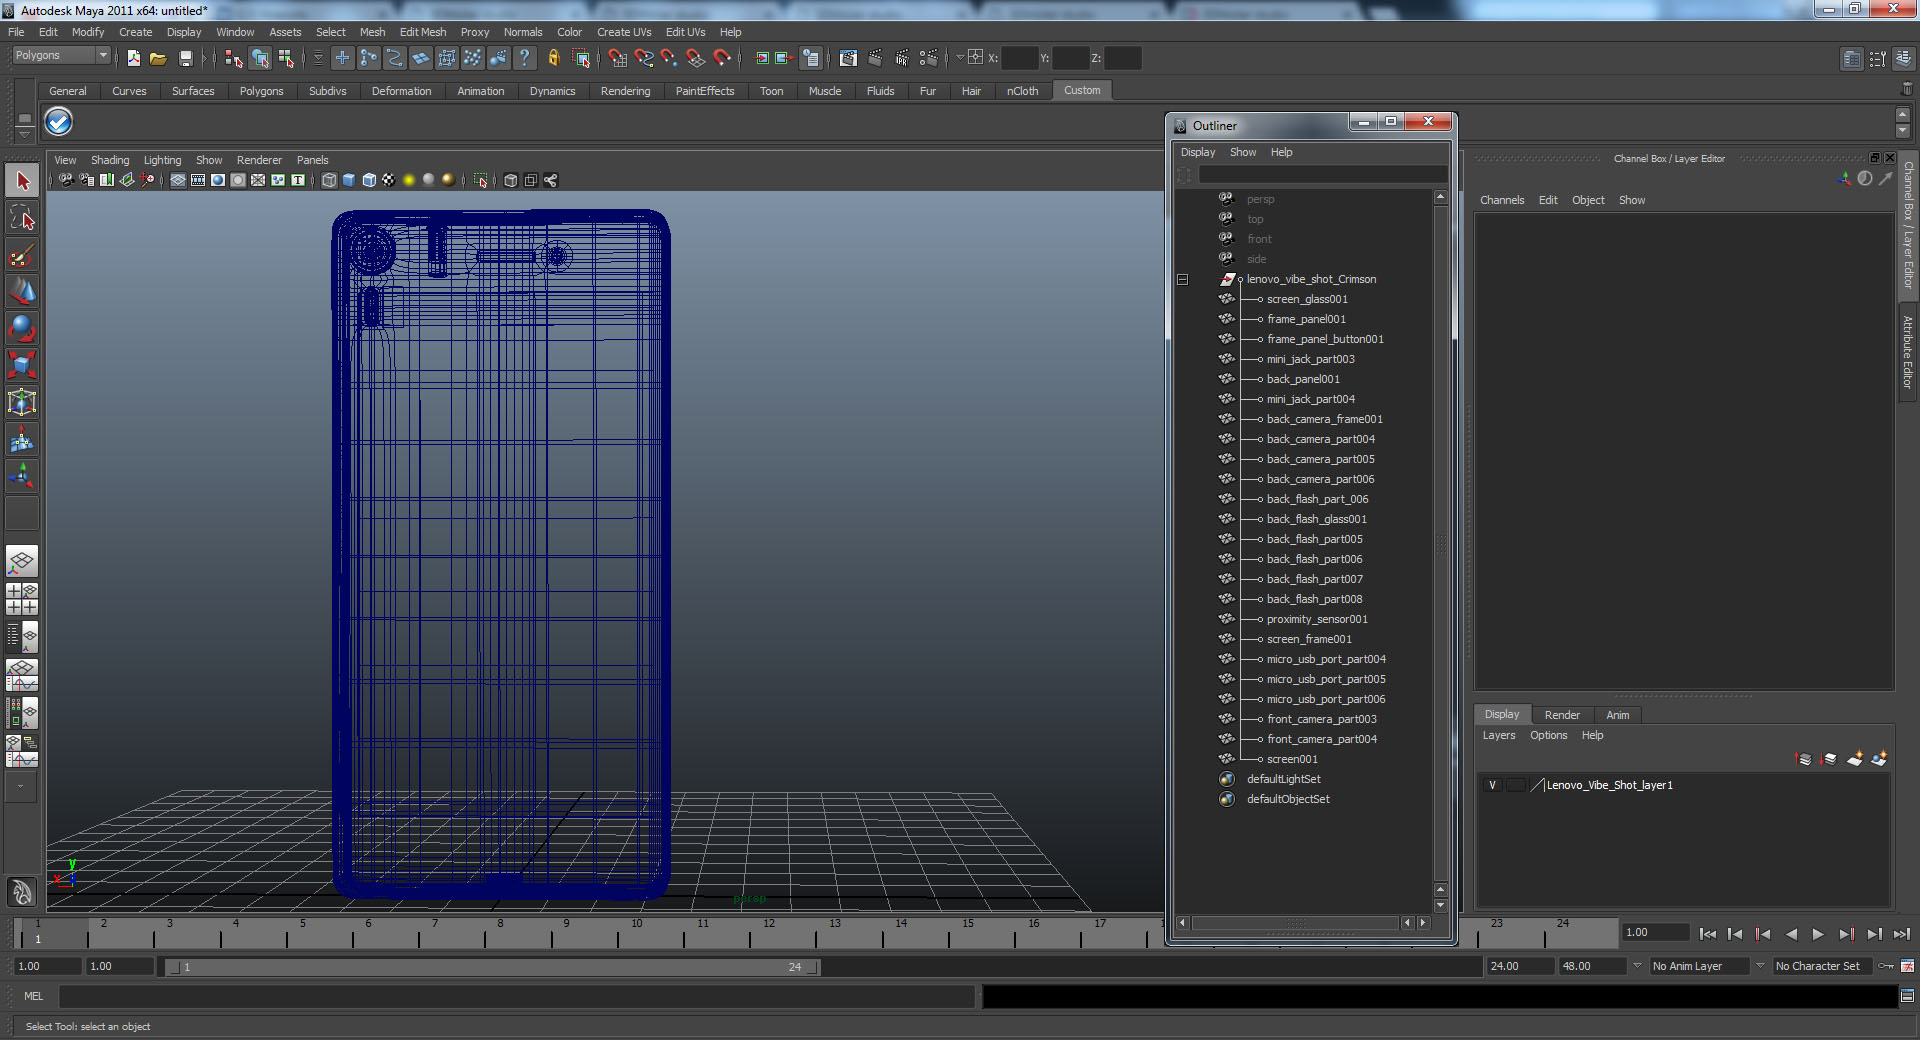This screenshot has height=1040, width=1920.
Task: Toggle visibility V of Lenovo_Vibe_Shot_layer1
Action: coord(1492,785)
